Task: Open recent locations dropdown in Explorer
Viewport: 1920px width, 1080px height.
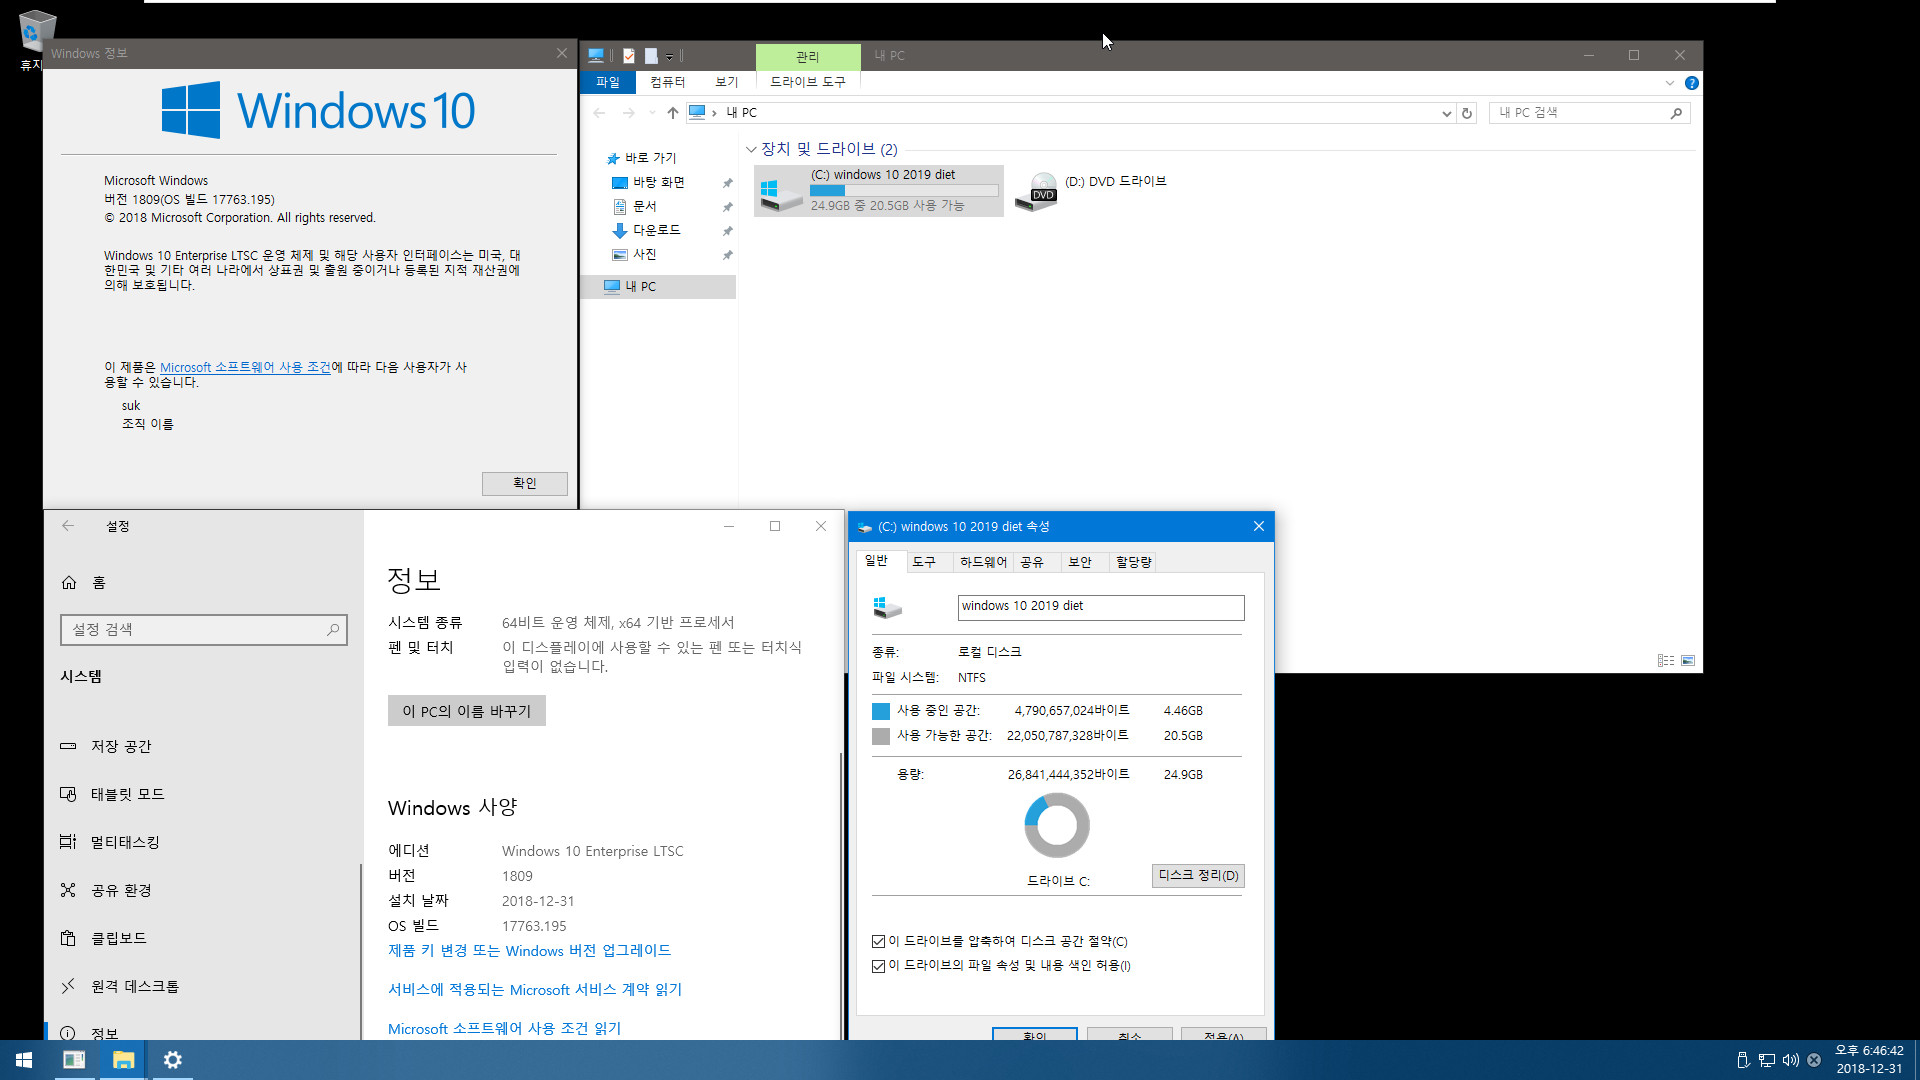Action: [x=652, y=113]
